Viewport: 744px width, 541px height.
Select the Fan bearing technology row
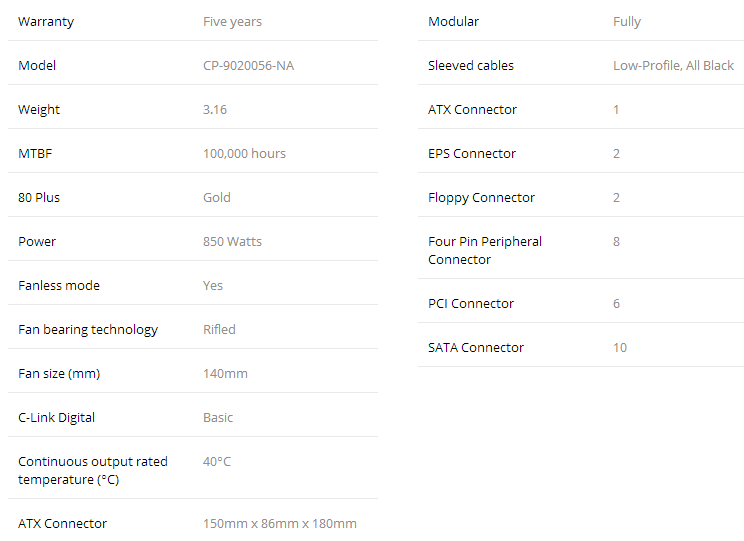tap(193, 330)
